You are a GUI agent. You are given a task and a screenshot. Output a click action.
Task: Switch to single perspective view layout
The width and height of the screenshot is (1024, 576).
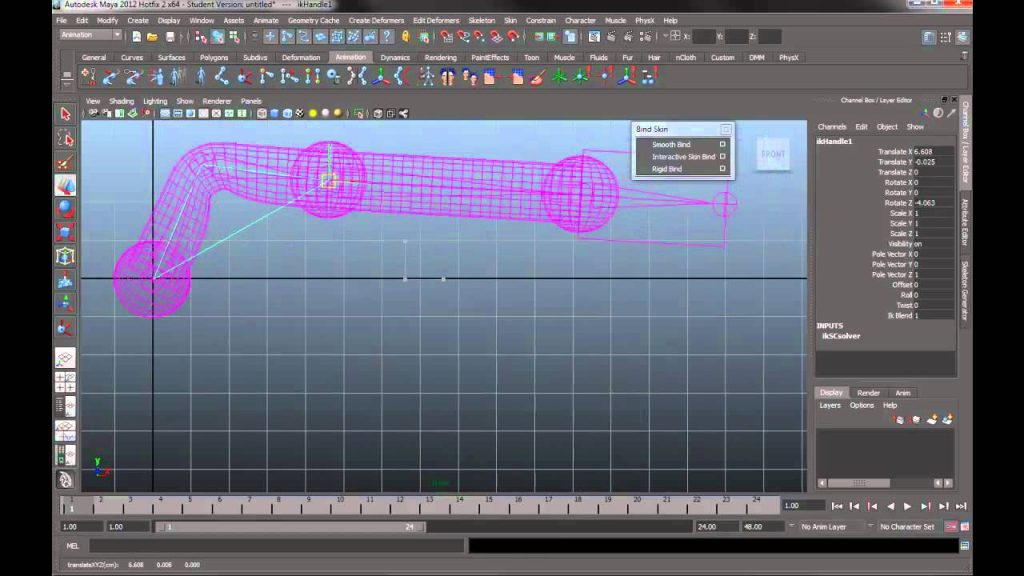(65, 358)
